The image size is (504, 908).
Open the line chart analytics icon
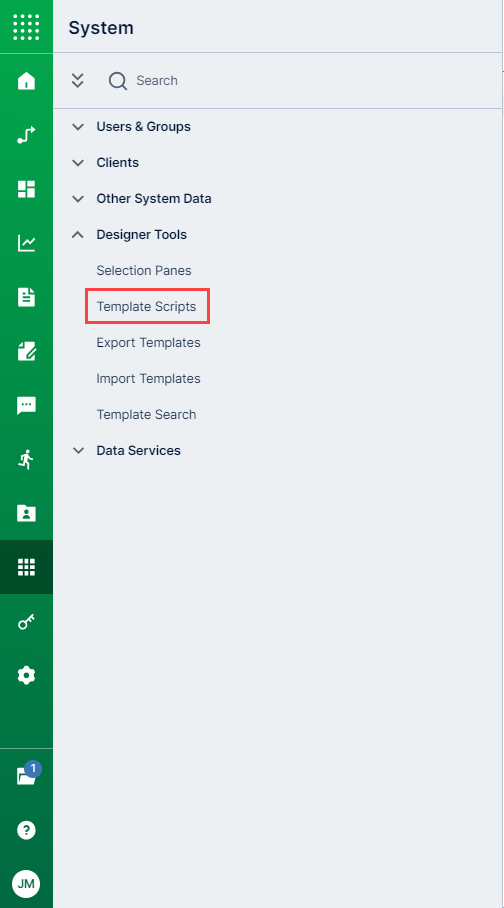point(26,243)
